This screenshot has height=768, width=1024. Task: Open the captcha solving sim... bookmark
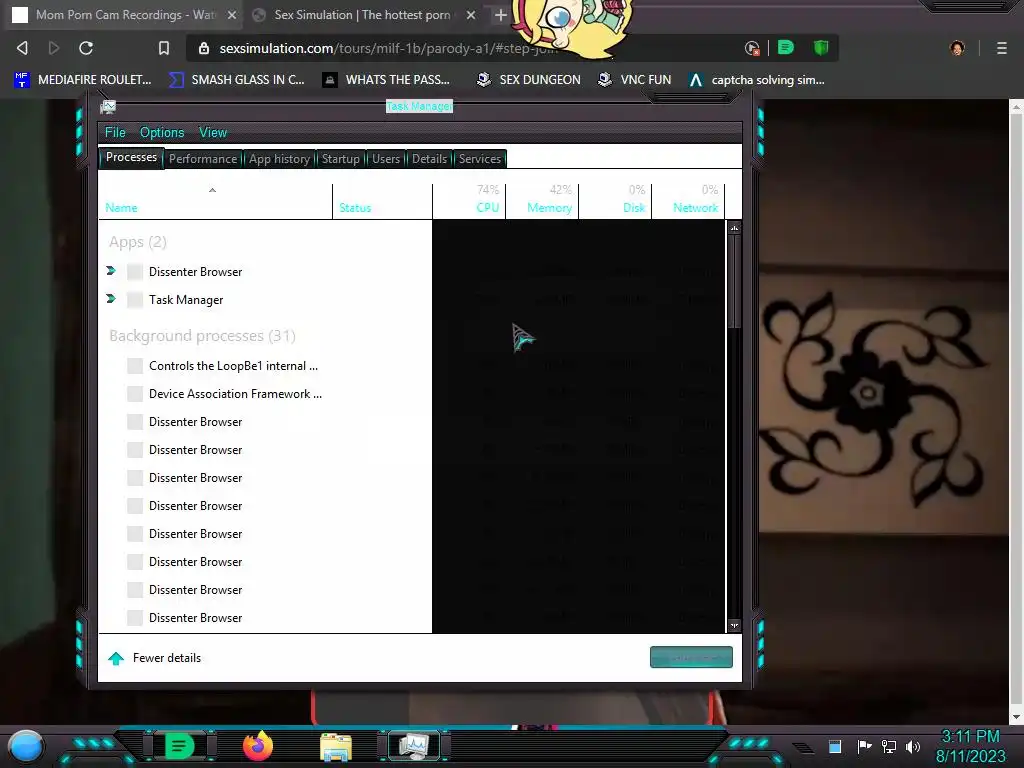[x=757, y=80]
